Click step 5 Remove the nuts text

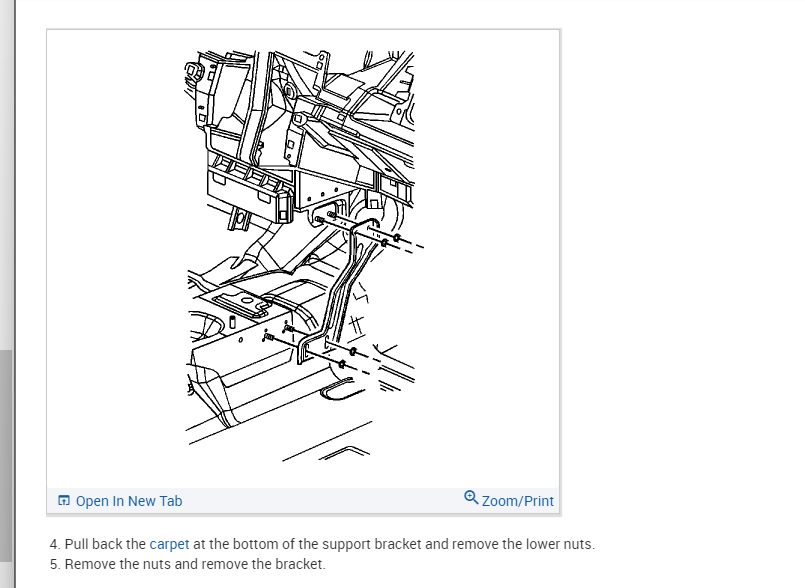188,564
